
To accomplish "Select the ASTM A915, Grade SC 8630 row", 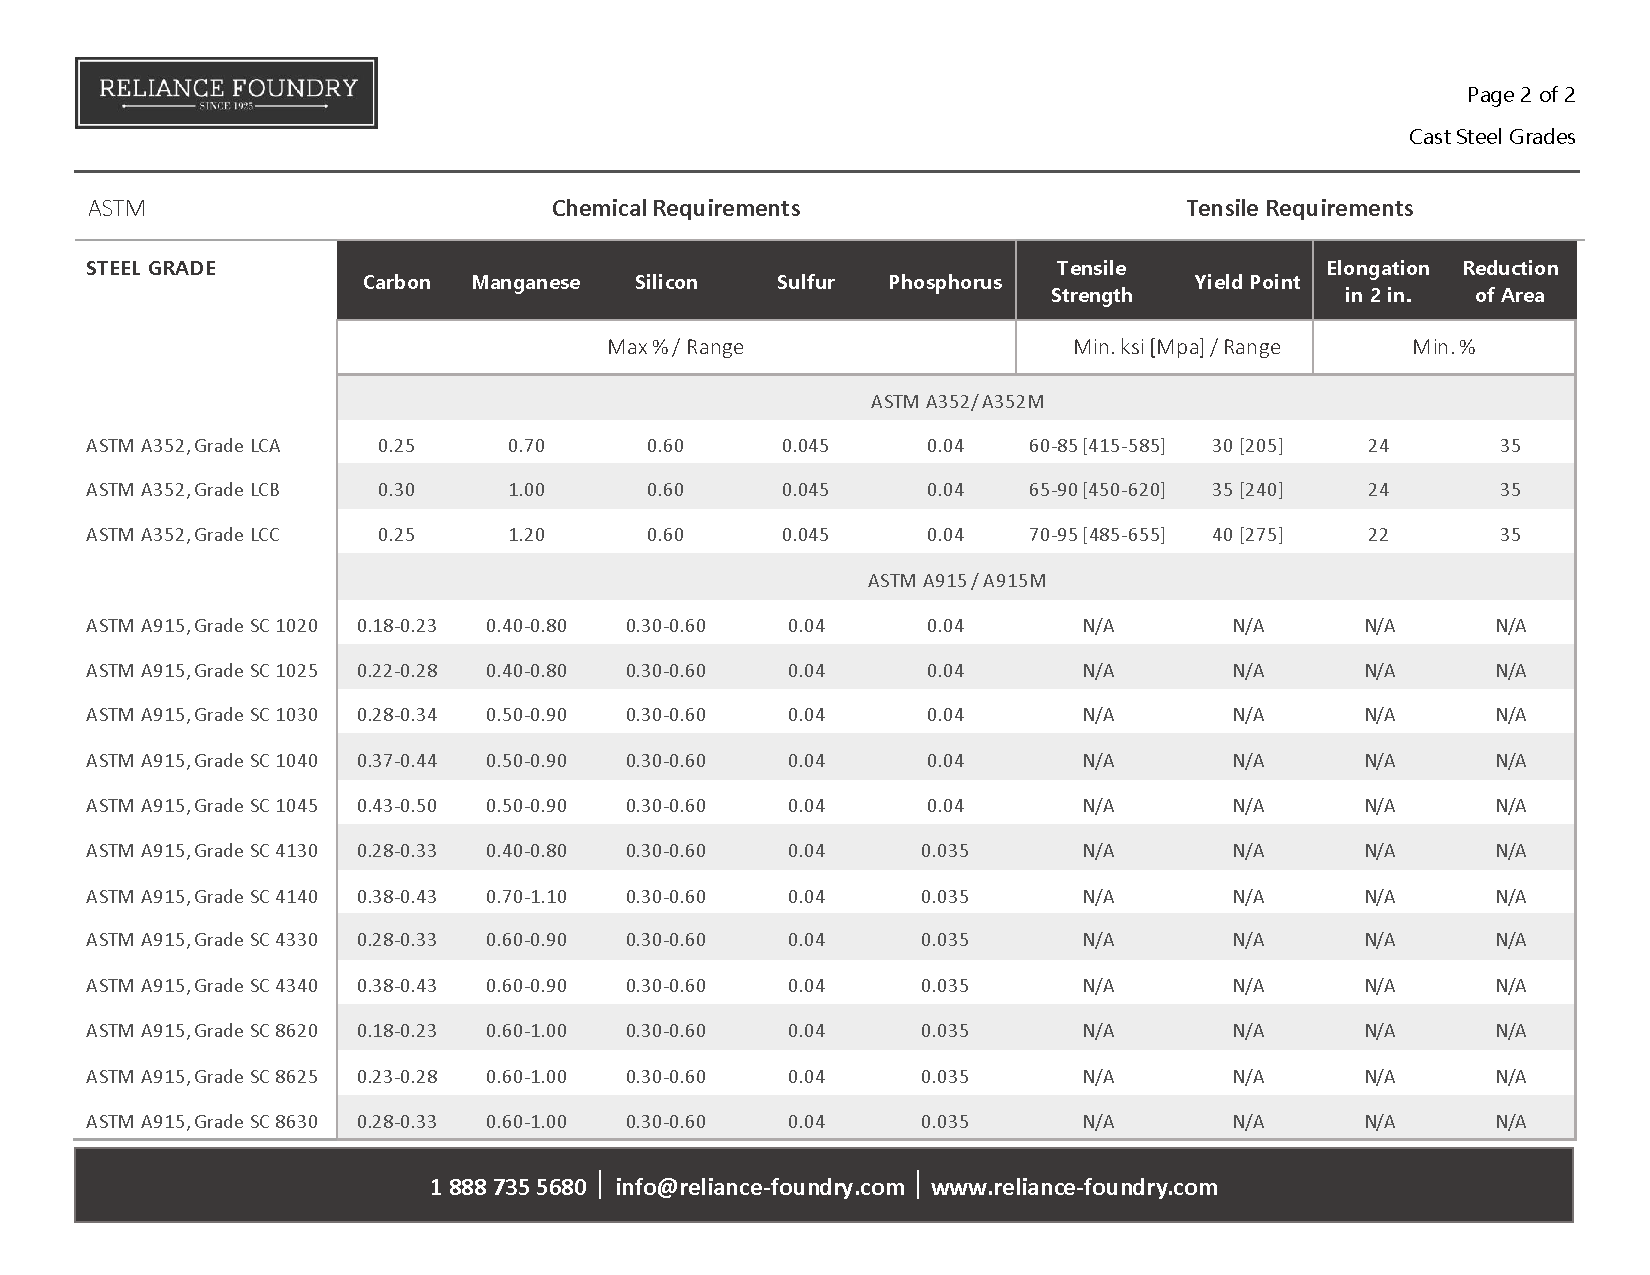I will click(x=202, y=1121).
